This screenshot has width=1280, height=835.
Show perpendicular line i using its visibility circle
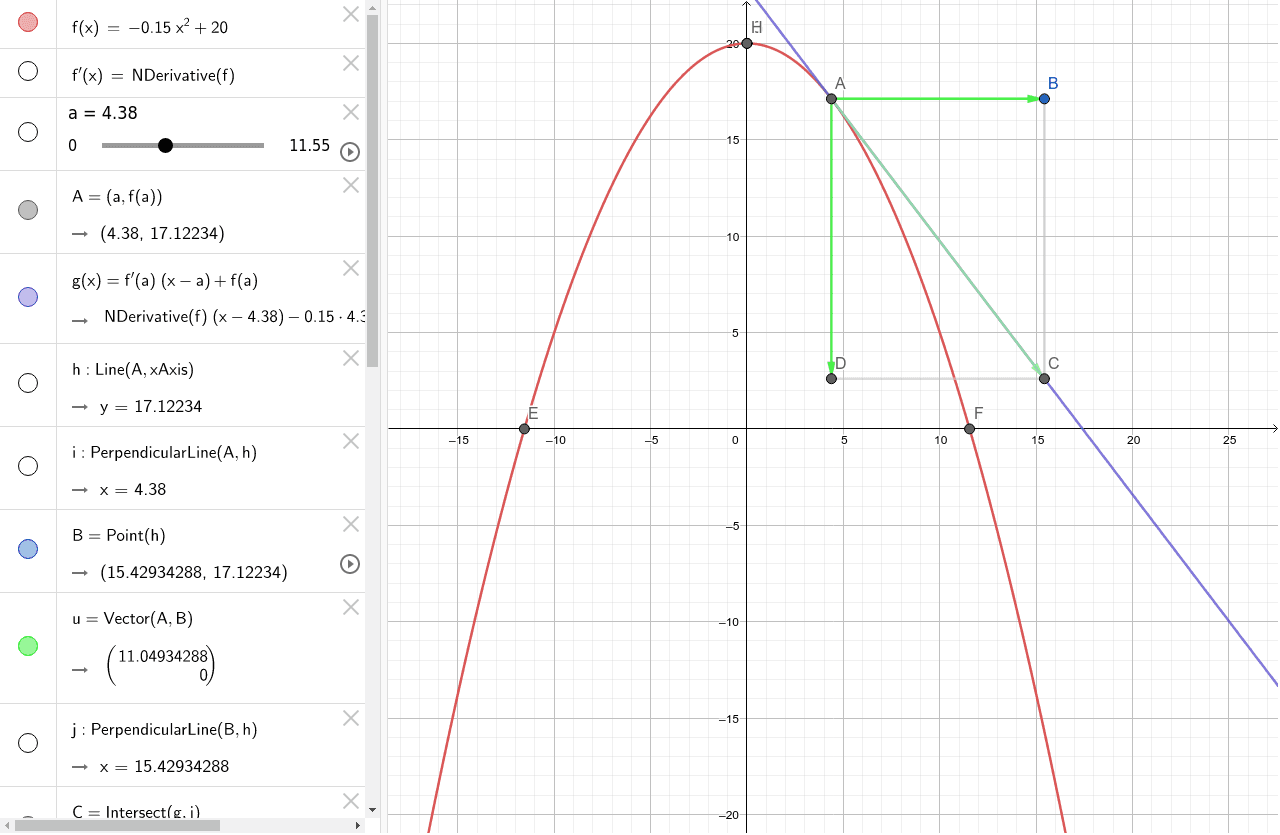tap(27, 465)
